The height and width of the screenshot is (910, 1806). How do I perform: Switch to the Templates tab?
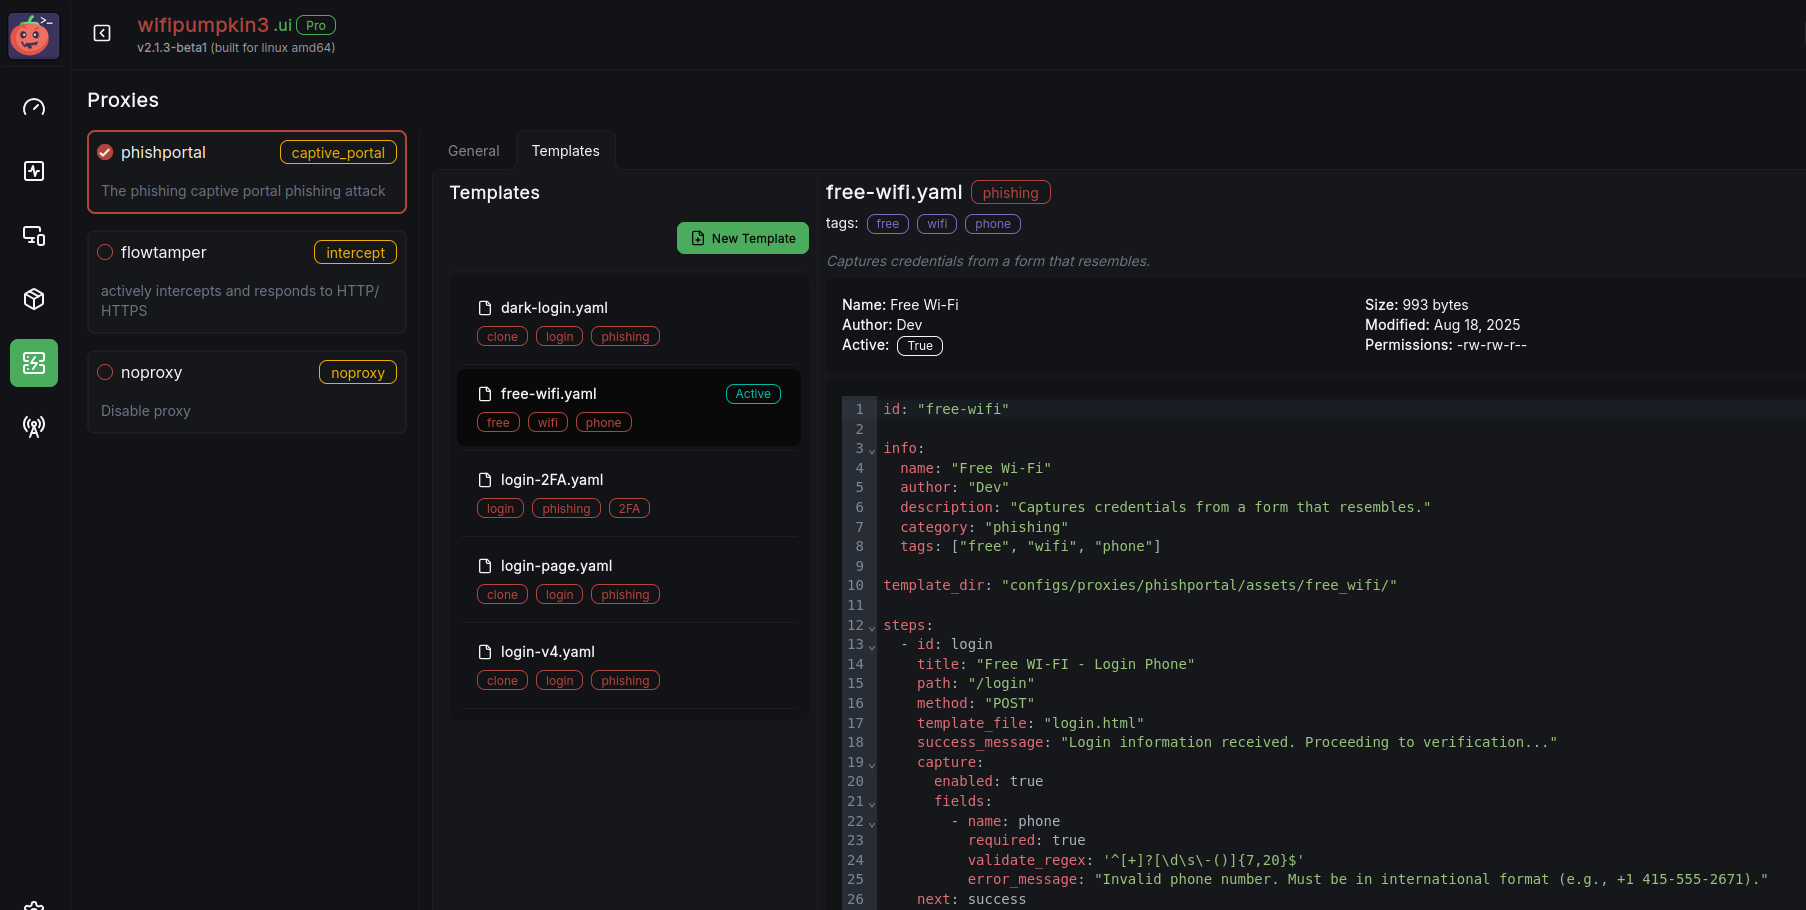566,151
